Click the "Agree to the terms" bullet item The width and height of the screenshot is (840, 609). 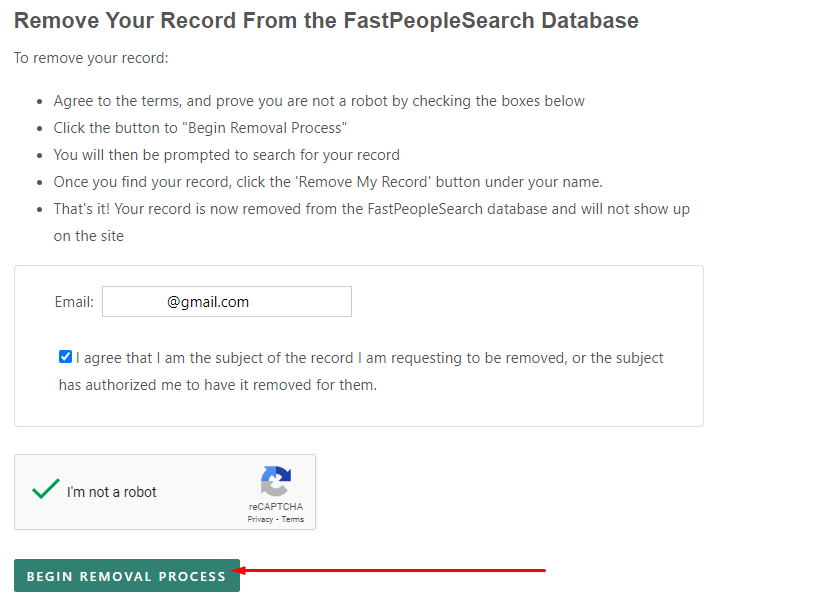pyautogui.click(x=319, y=101)
